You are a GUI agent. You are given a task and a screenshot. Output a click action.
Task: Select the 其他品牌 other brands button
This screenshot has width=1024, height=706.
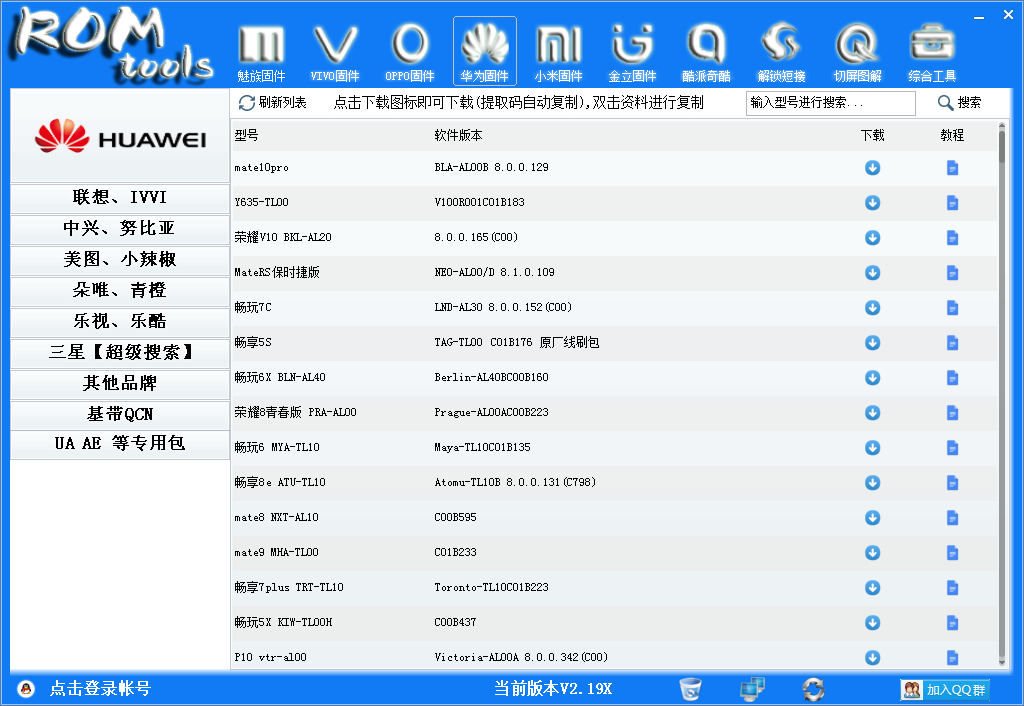point(120,383)
